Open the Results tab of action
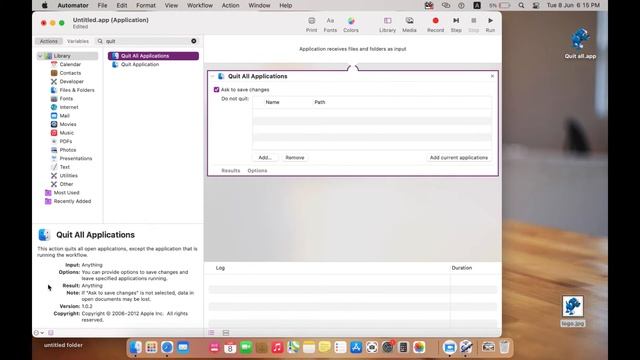640x360 pixels. (231, 171)
